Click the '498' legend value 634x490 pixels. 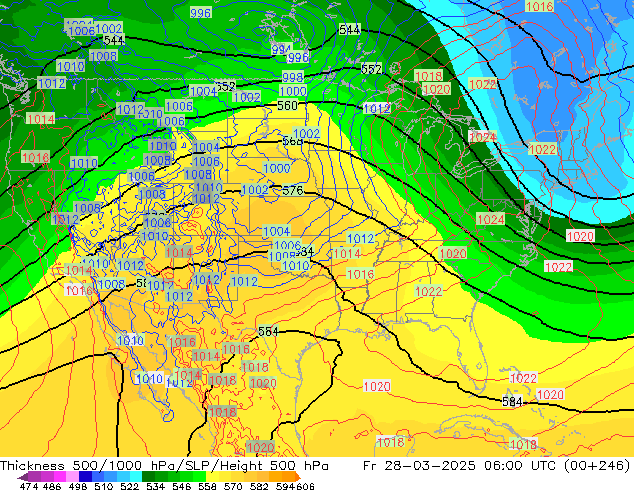(x=78, y=486)
